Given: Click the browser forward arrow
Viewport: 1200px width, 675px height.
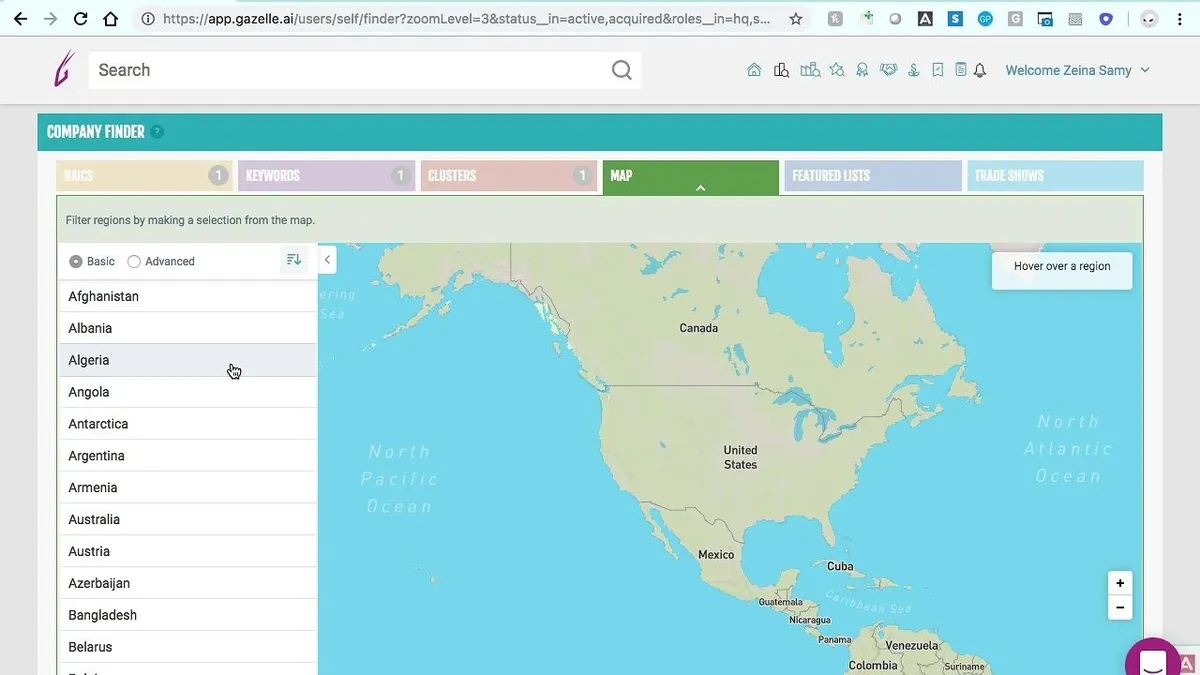Looking at the screenshot, I should [50, 18].
